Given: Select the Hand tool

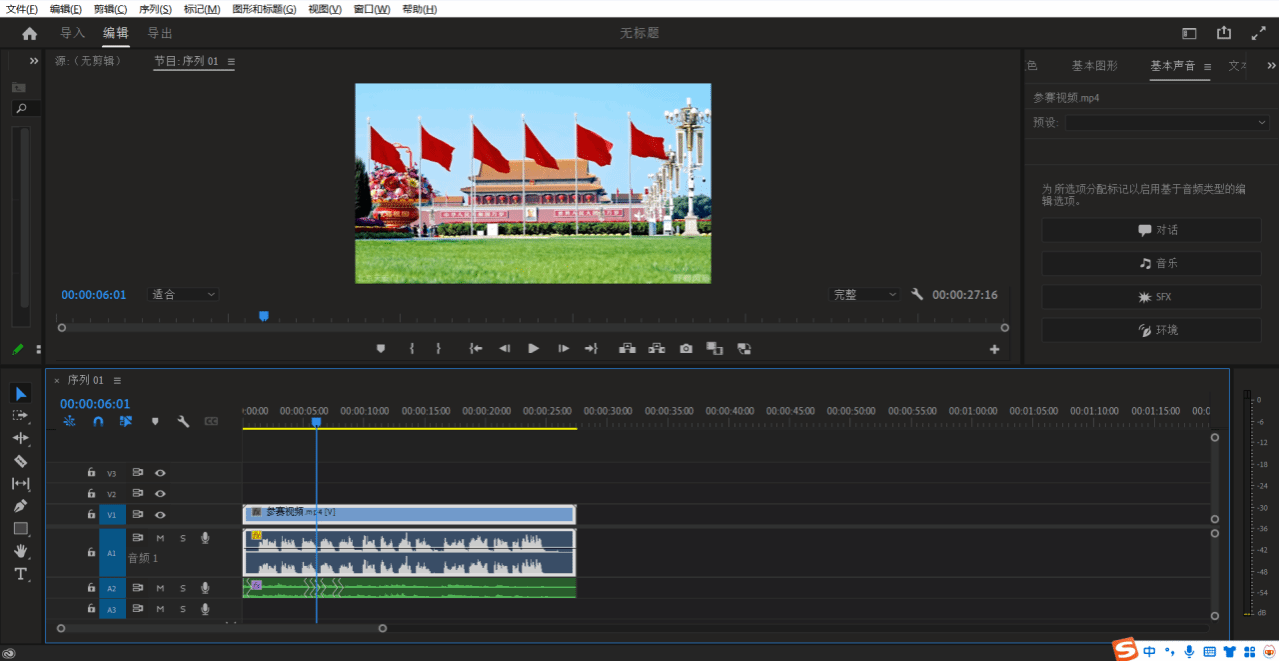Looking at the screenshot, I should click(20, 551).
